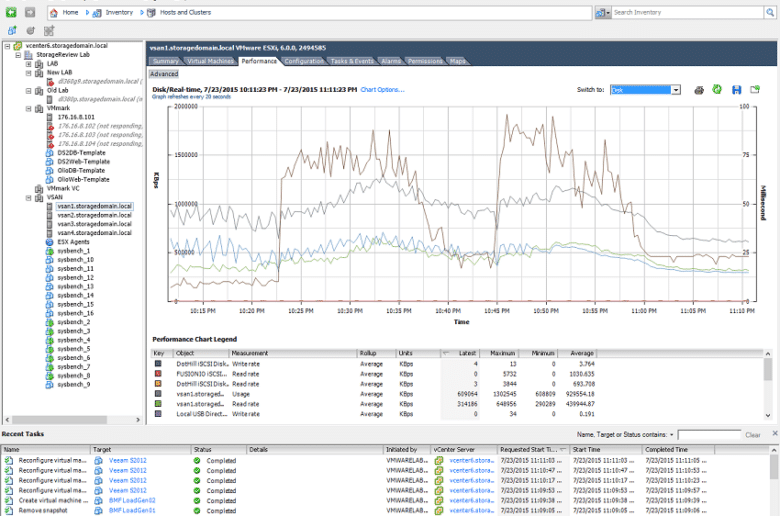This screenshot has height=516, width=780.
Task: Refresh the performance chart
Action: tap(717, 90)
